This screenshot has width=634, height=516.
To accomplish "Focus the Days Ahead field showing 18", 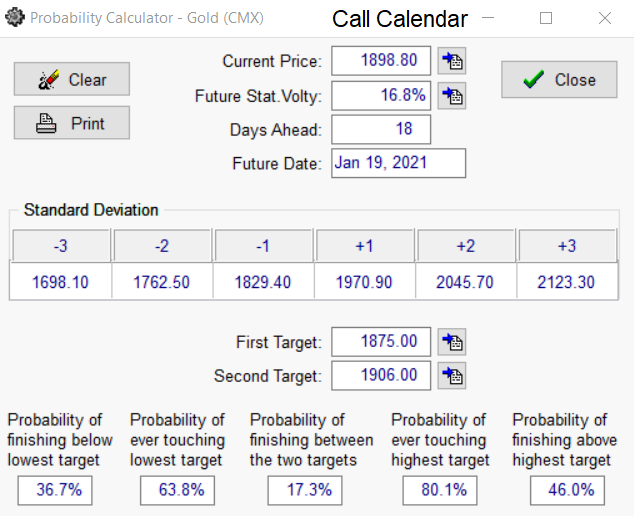I will [x=381, y=129].
